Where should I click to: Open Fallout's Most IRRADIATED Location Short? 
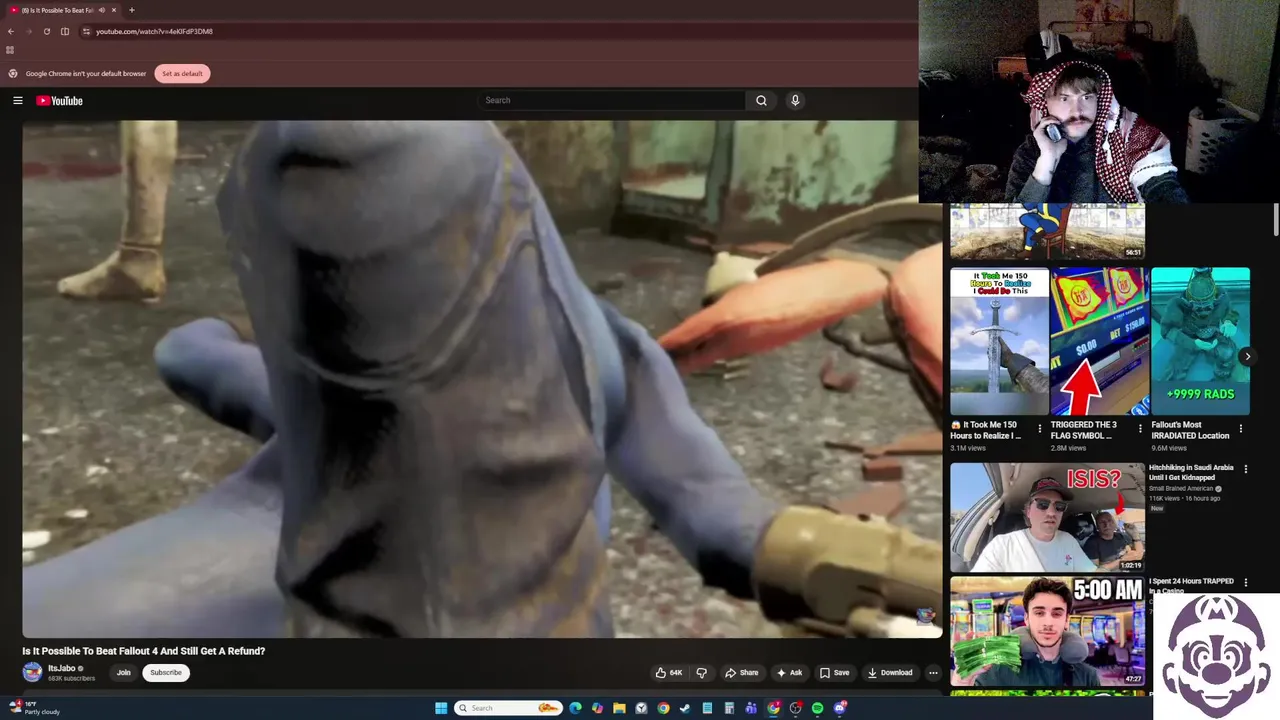[1200, 341]
